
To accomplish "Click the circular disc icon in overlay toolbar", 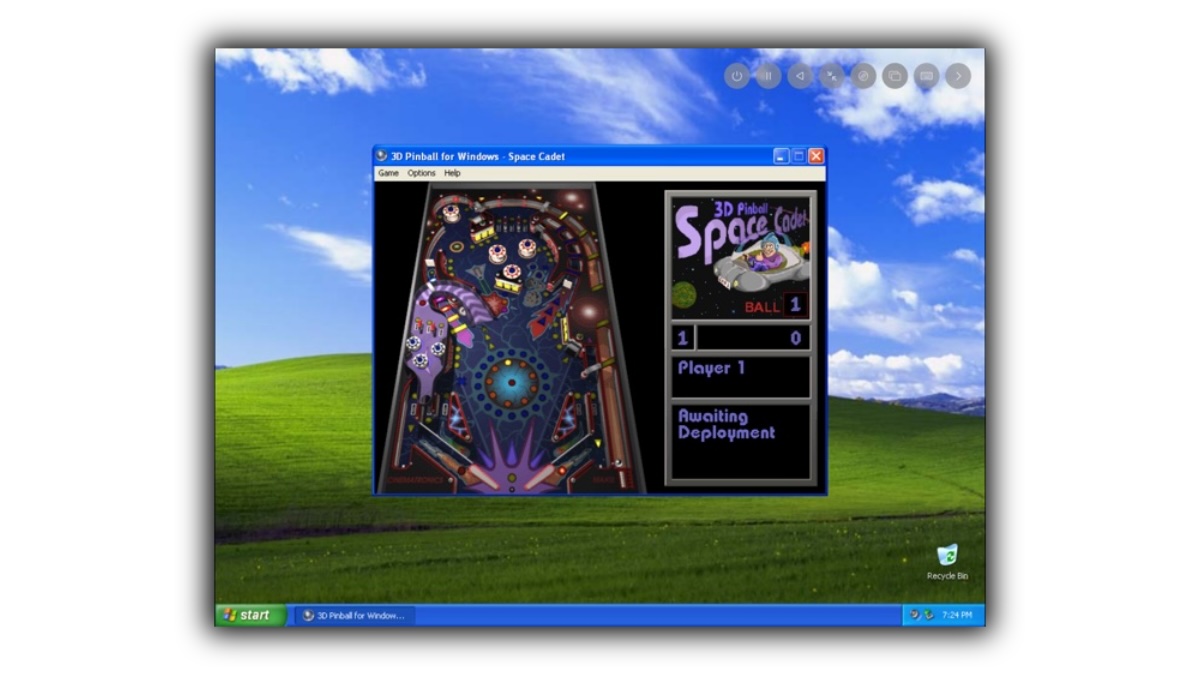I will 863,76.
